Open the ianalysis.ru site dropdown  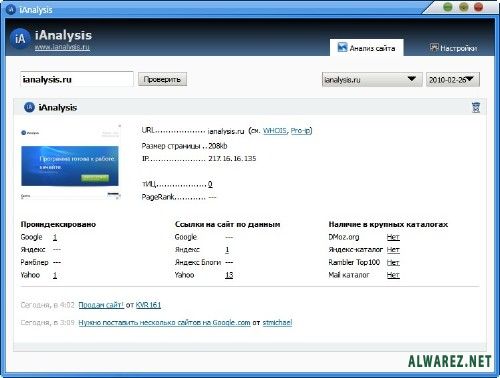click(x=372, y=80)
